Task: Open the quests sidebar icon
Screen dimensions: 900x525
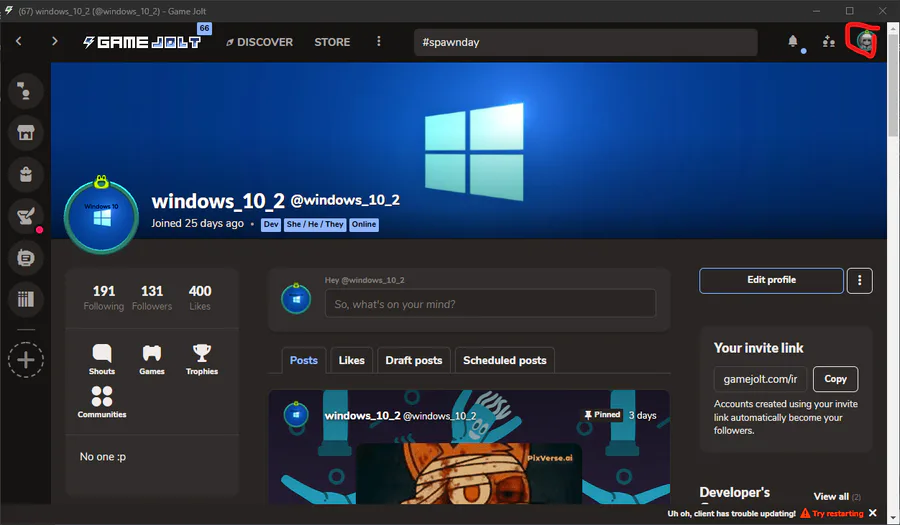Action: point(25,216)
